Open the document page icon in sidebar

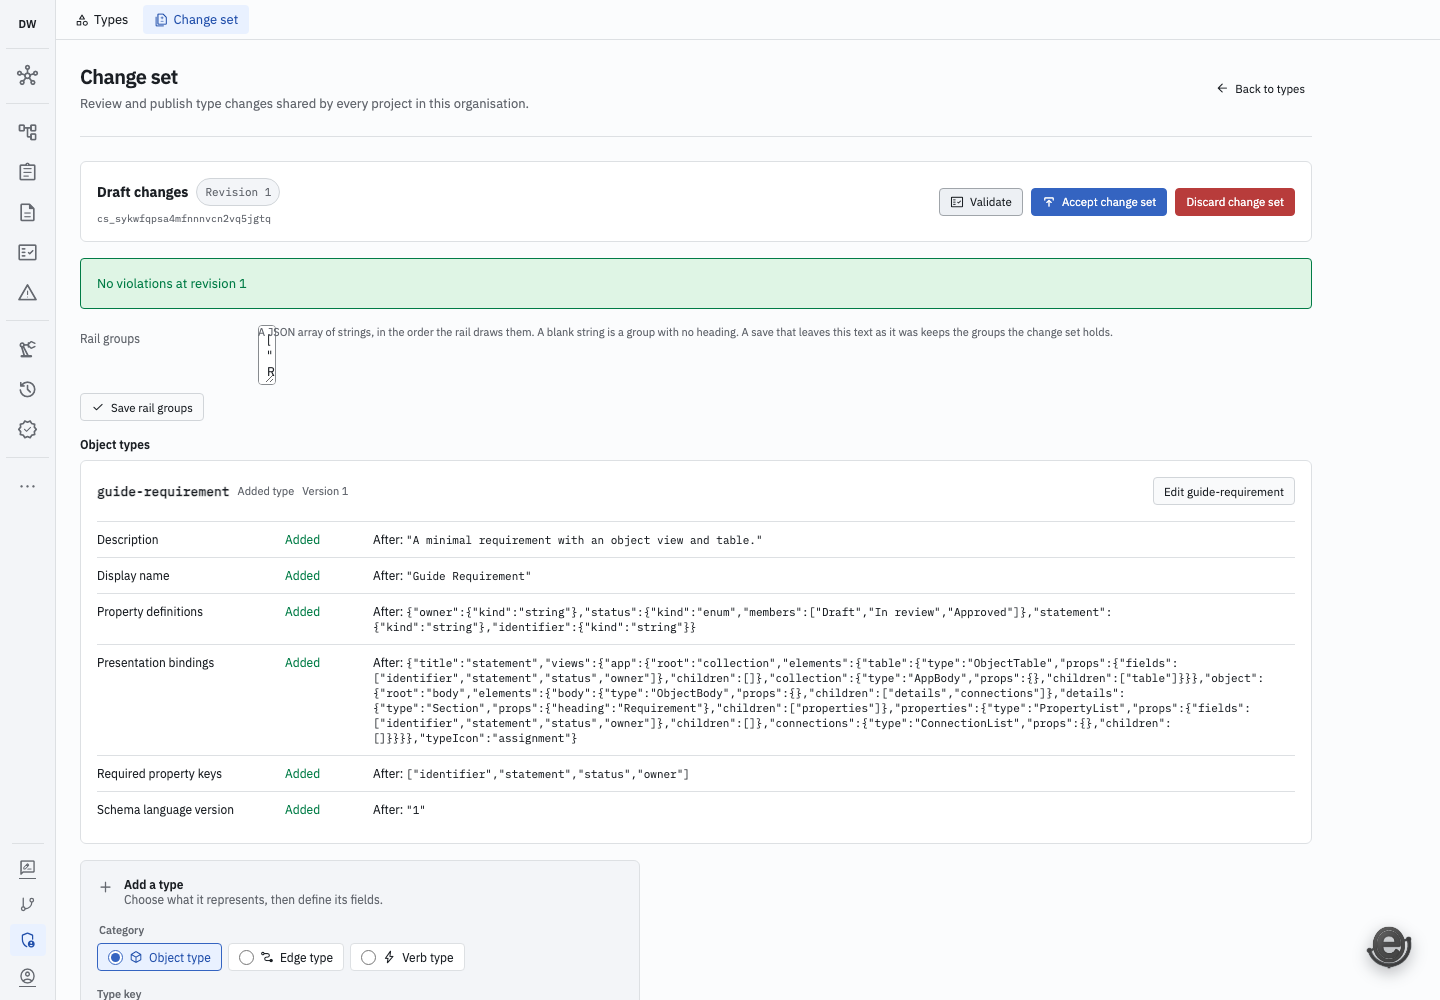pyautogui.click(x=27, y=212)
